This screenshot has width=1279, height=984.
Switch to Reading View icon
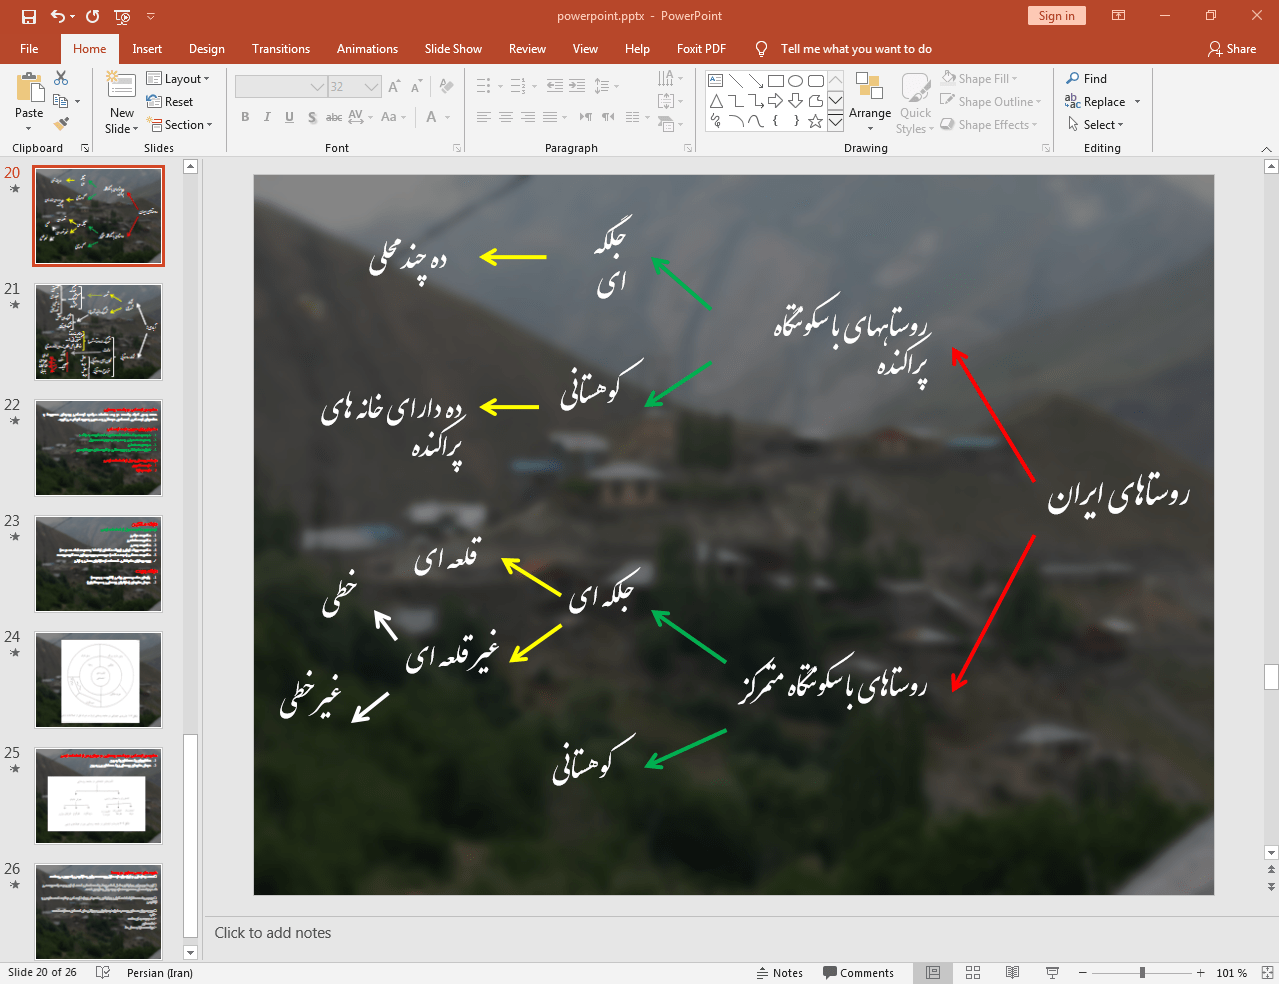pyautogui.click(x=1012, y=973)
